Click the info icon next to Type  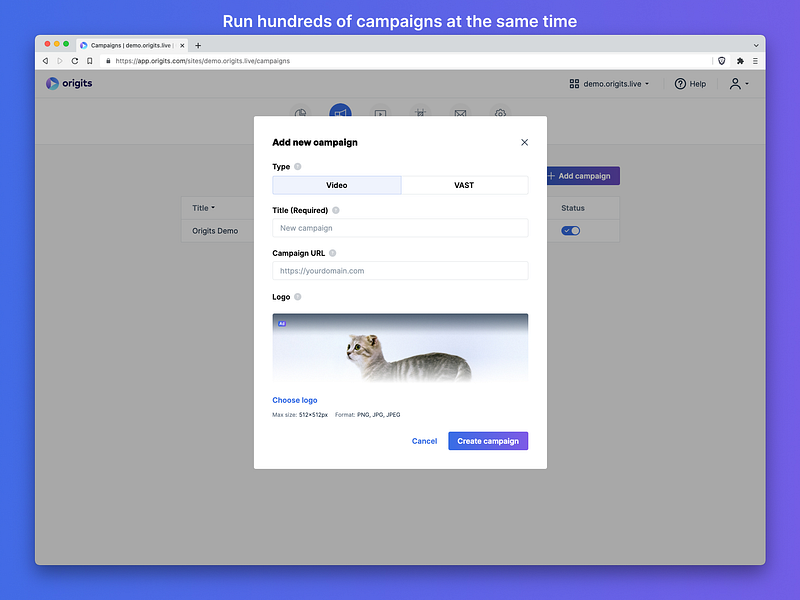[x=297, y=166]
